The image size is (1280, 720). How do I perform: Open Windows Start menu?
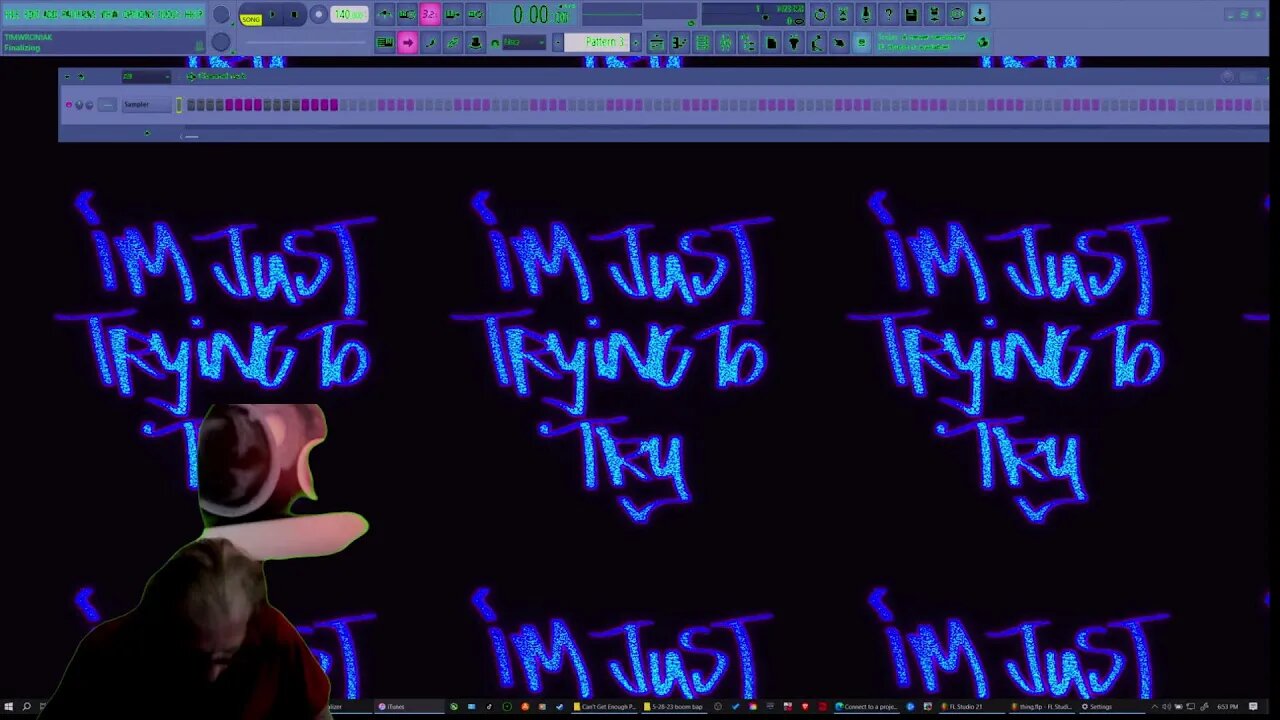tap(8, 706)
